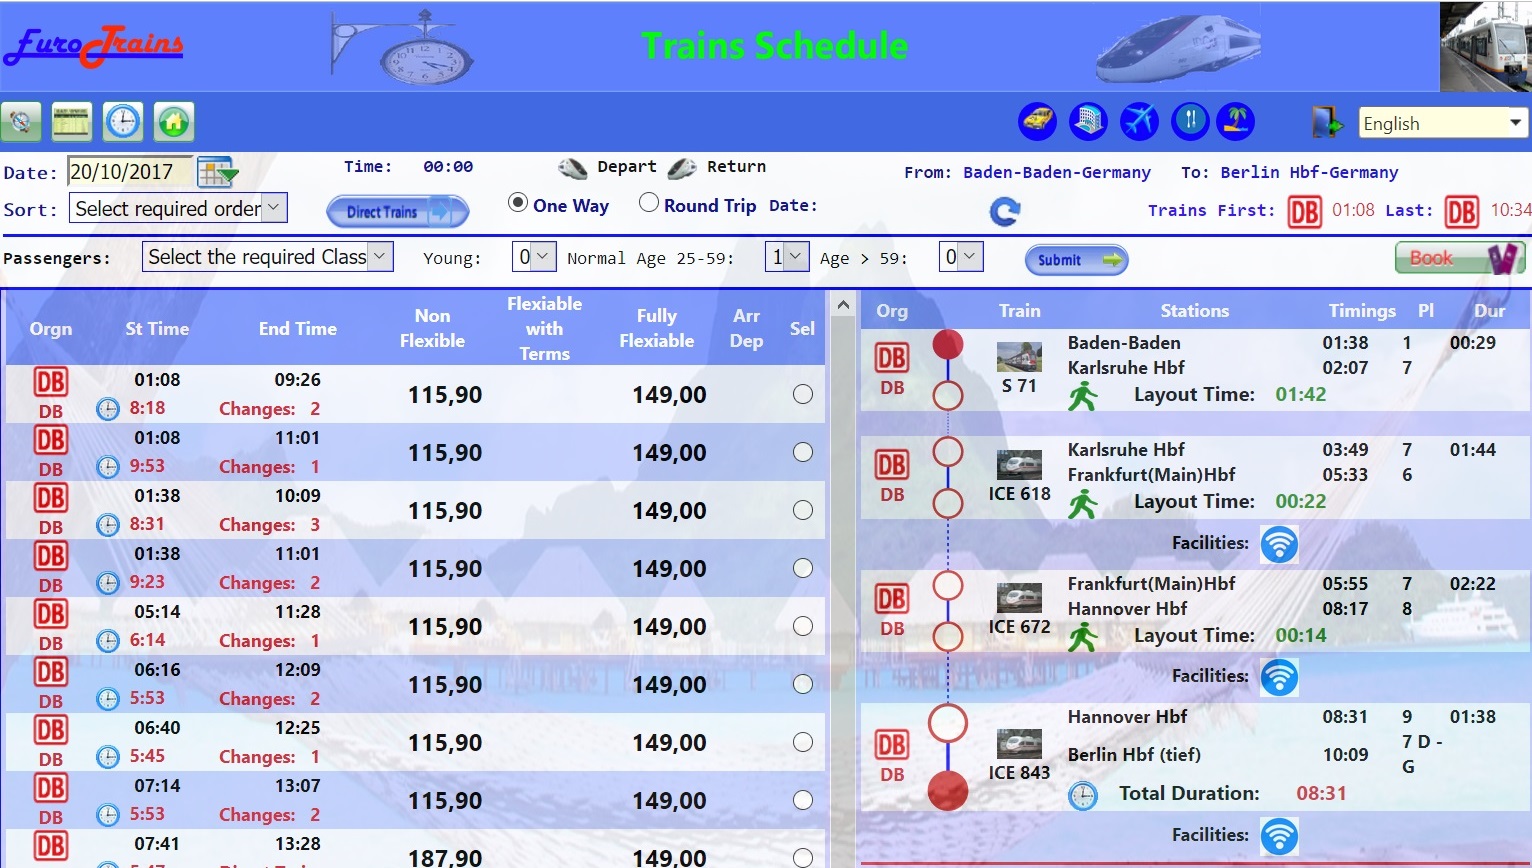Image resolution: width=1532 pixels, height=868 pixels.
Task: Click the blue clock toolbar icon
Action: 123,123
